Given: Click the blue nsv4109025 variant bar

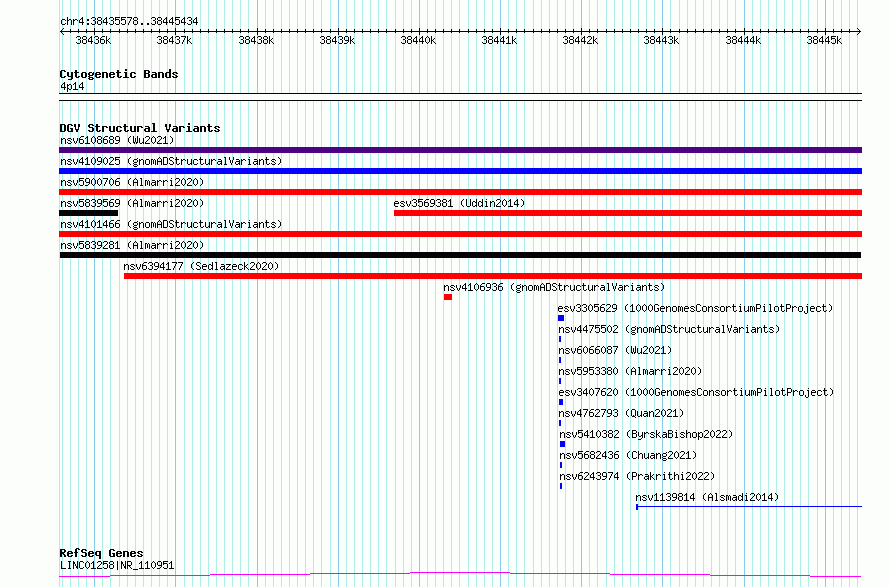Looking at the screenshot, I should click(460, 171).
